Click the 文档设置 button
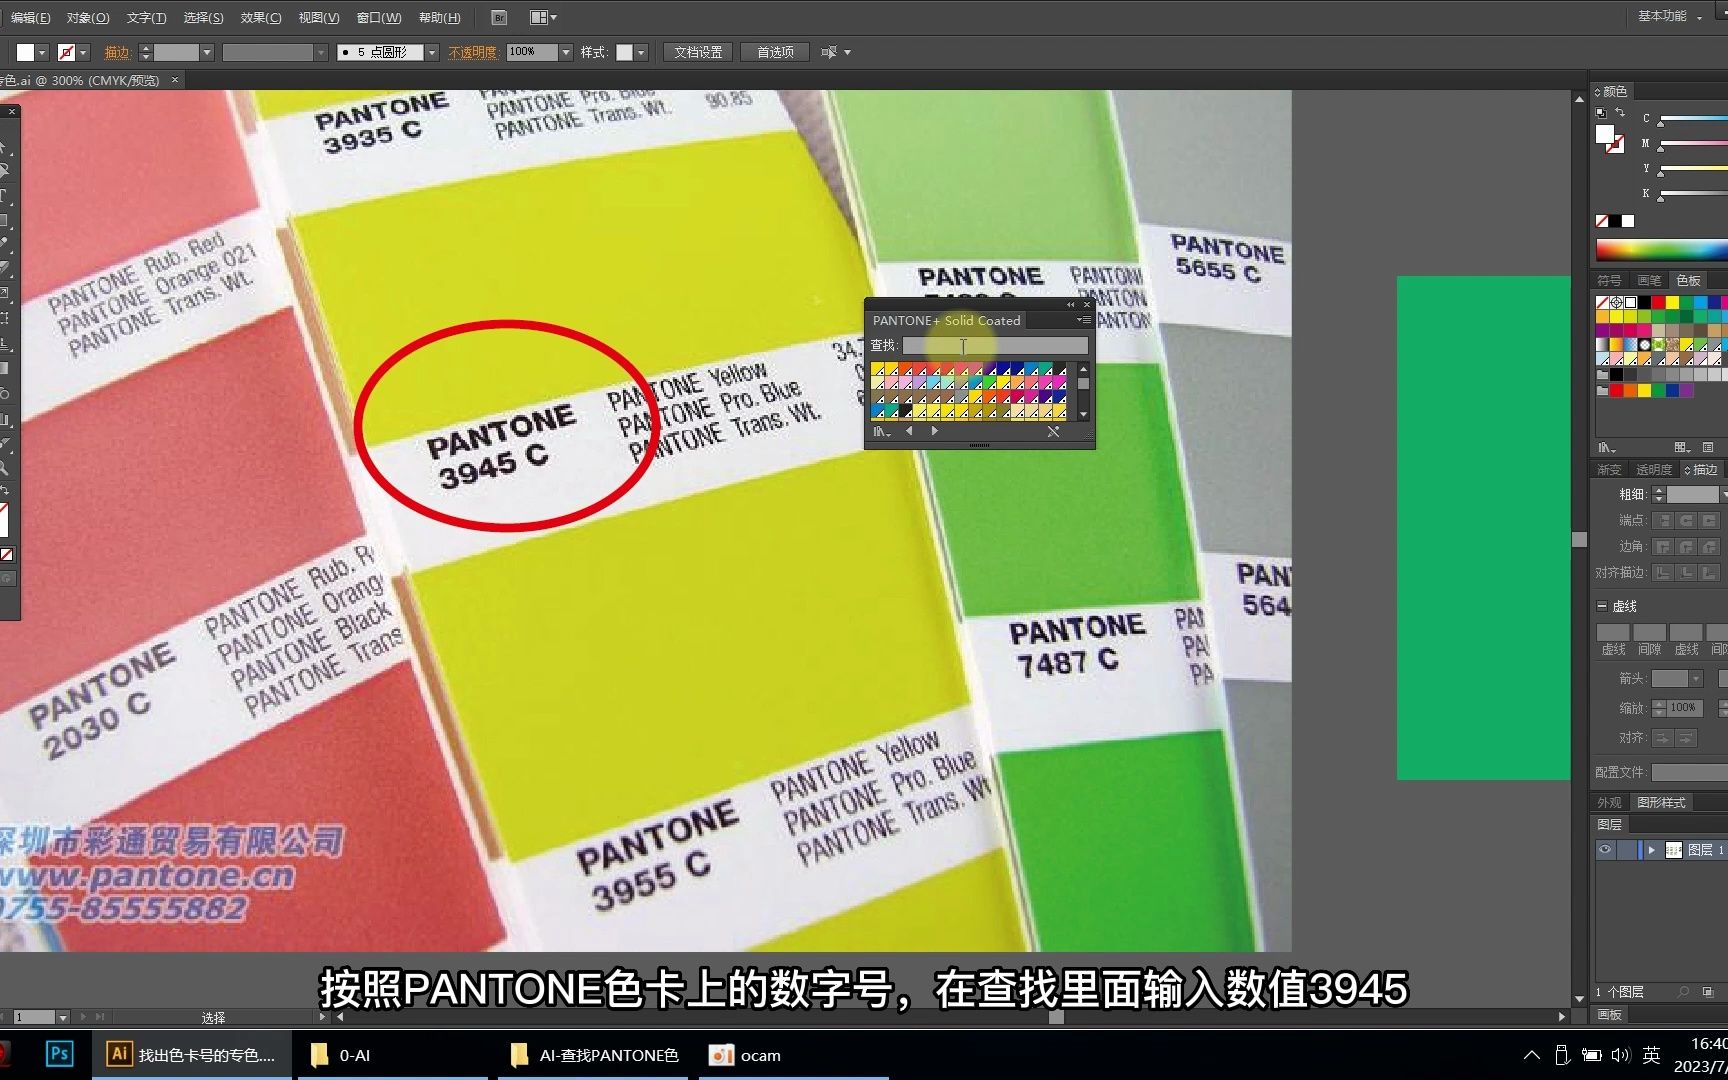The width and height of the screenshot is (1728, 1080). click(698, 53)
